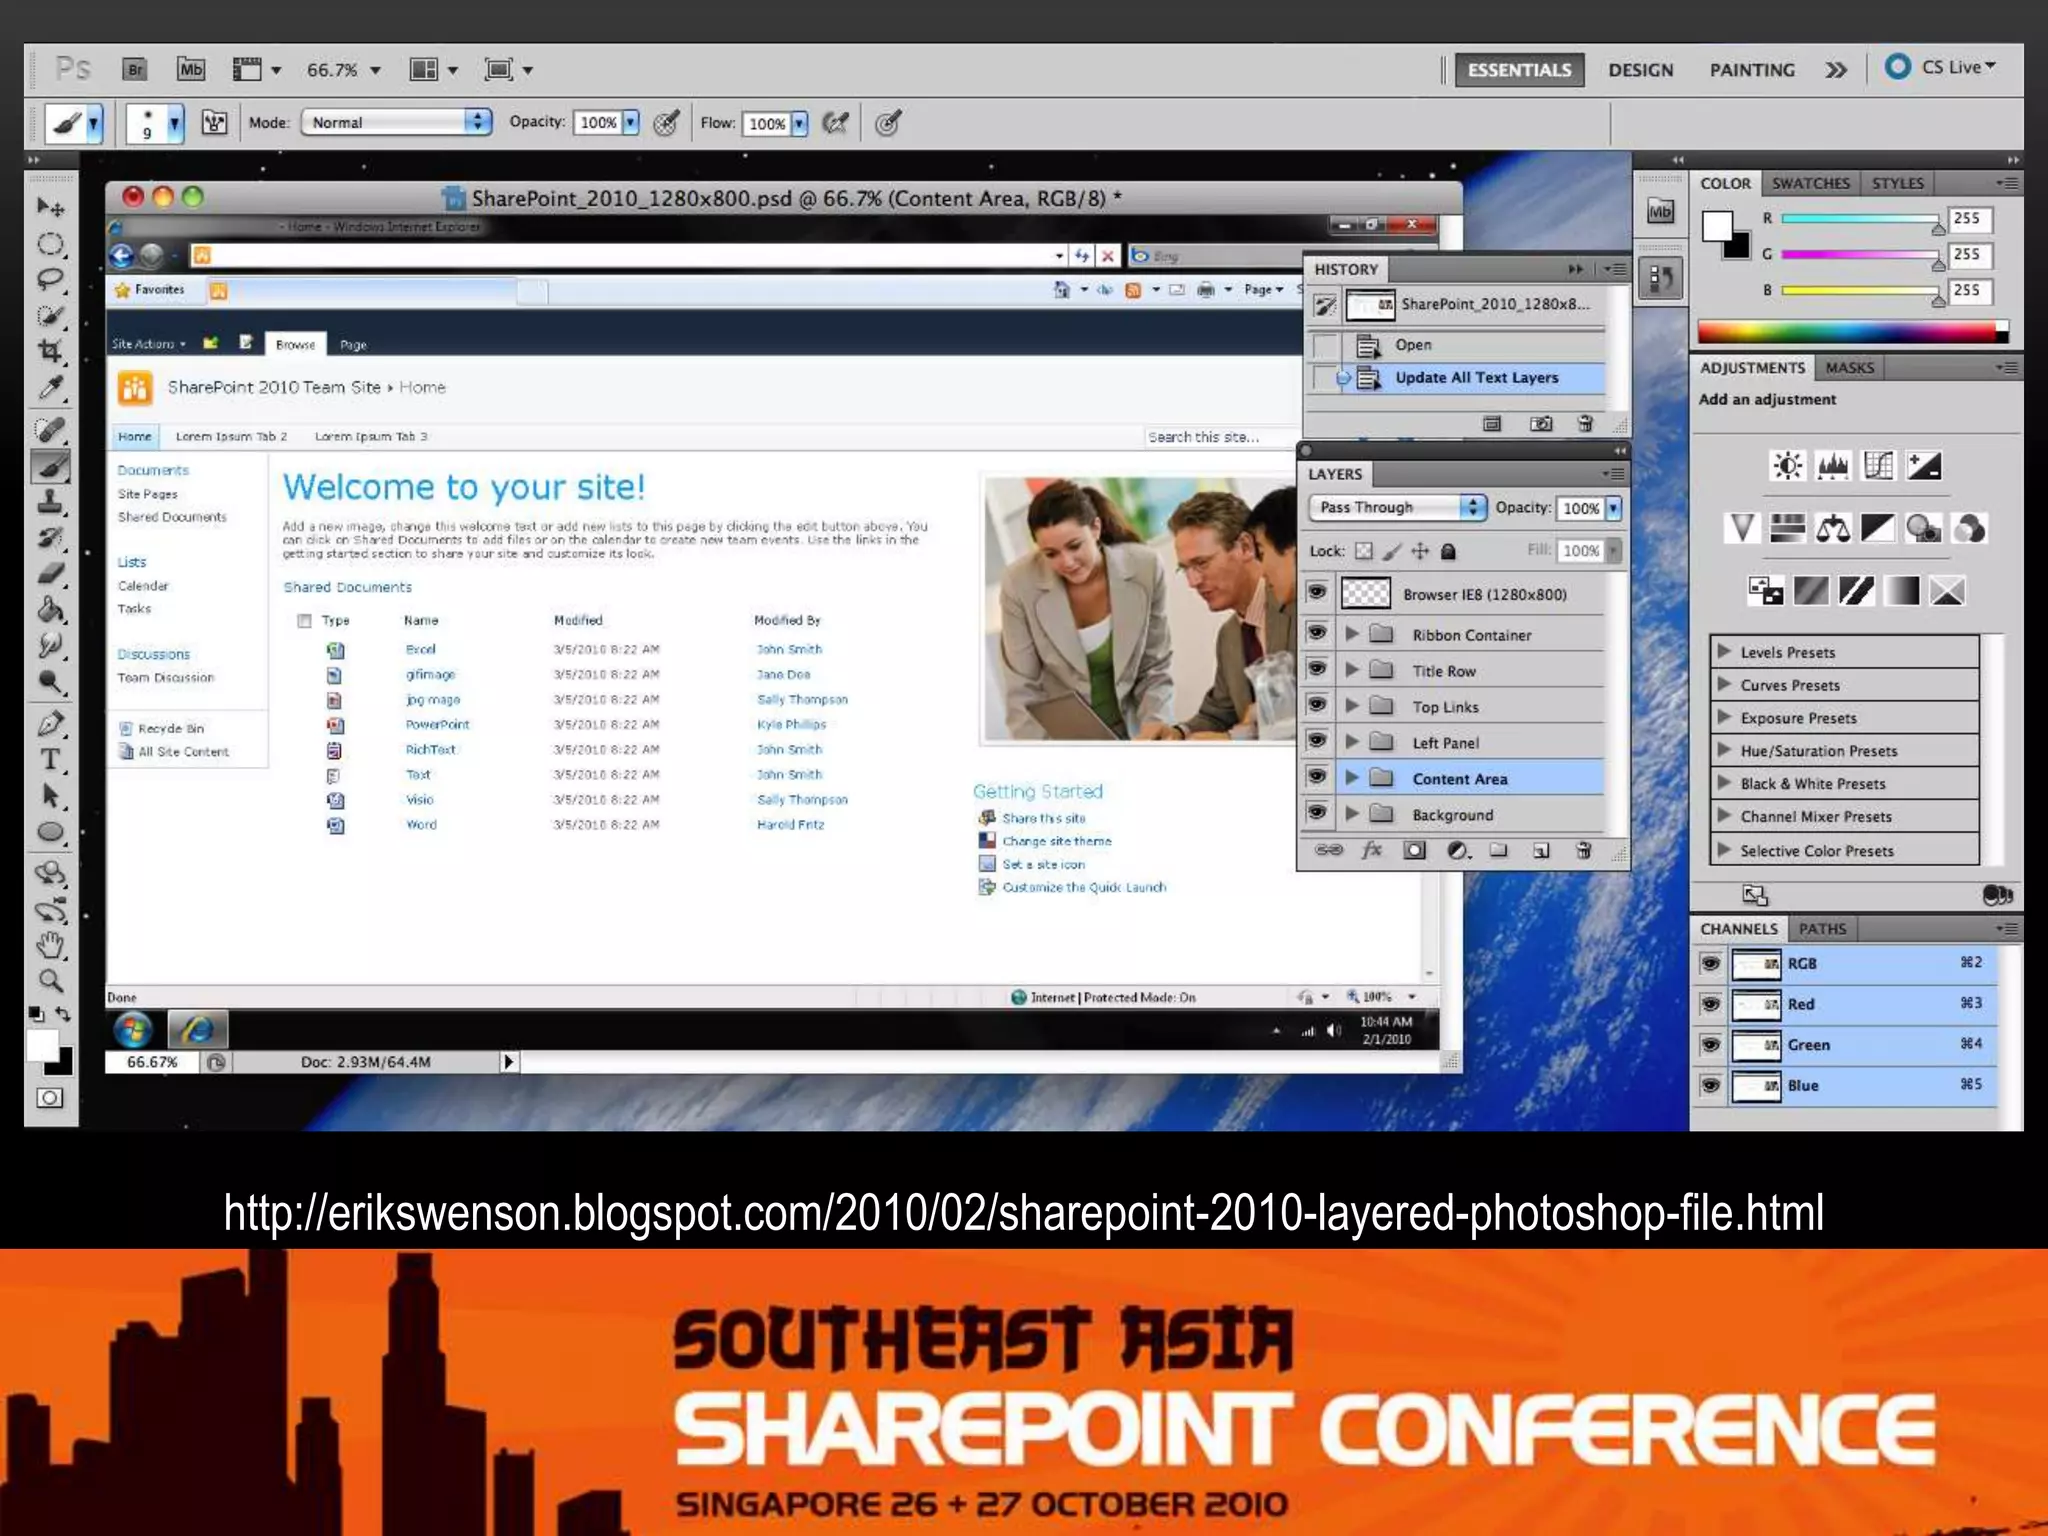The image size is (2048, 1536).
Task: Click the R slider in Color panel
Action: pyautogui.click(x=1860, y=219)
